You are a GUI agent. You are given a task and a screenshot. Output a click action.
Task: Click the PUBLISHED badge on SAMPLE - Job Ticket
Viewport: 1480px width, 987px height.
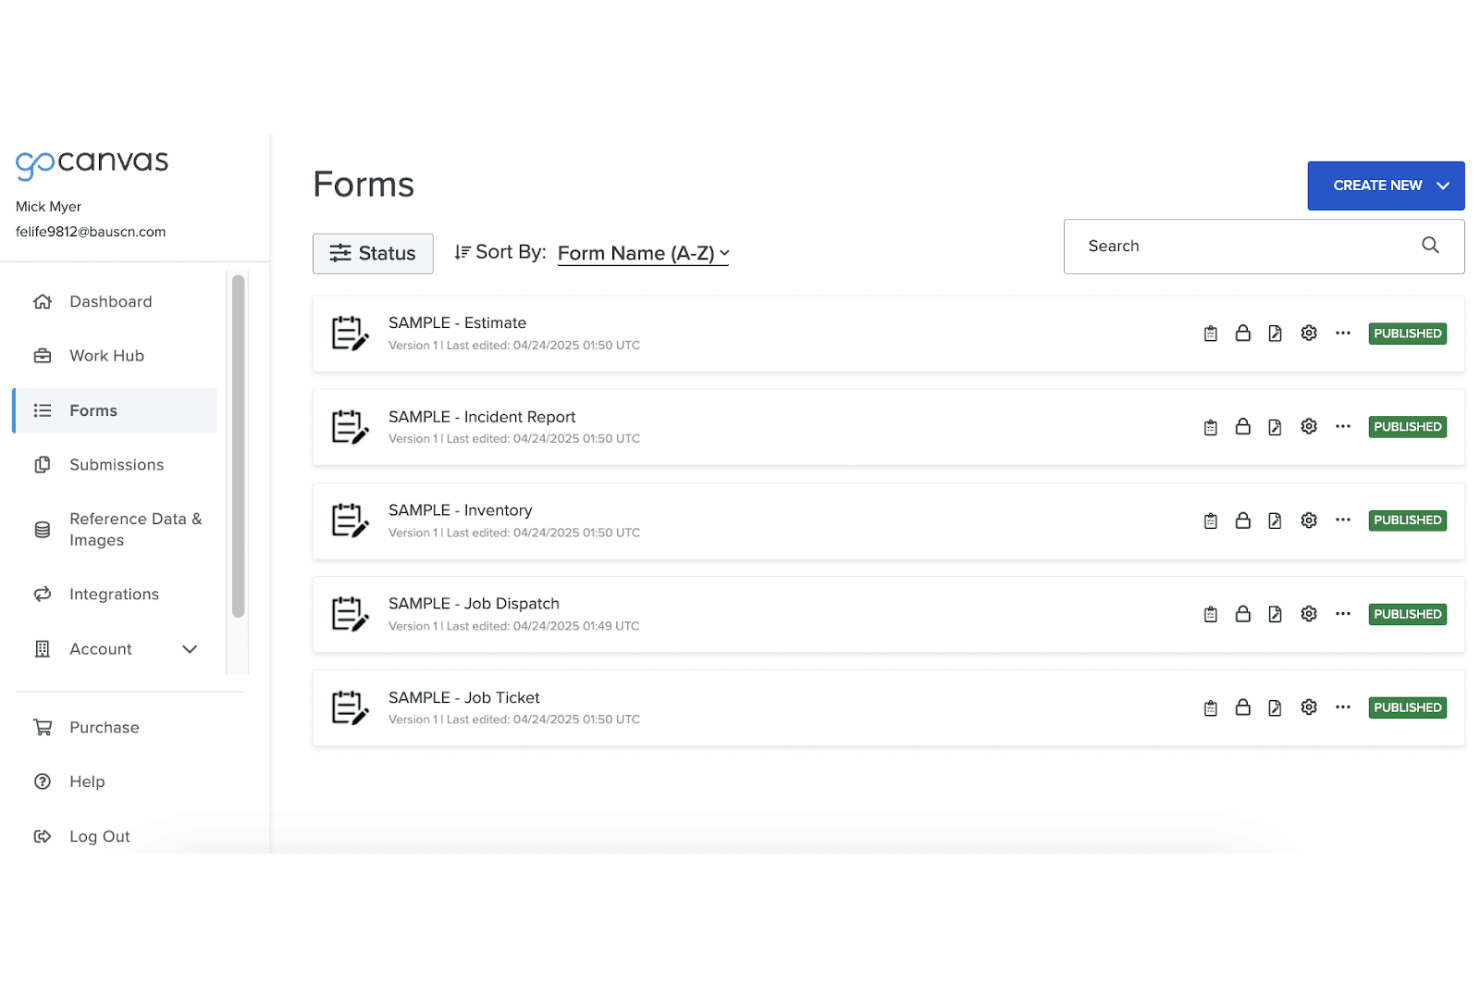[x=1407, y=707]
